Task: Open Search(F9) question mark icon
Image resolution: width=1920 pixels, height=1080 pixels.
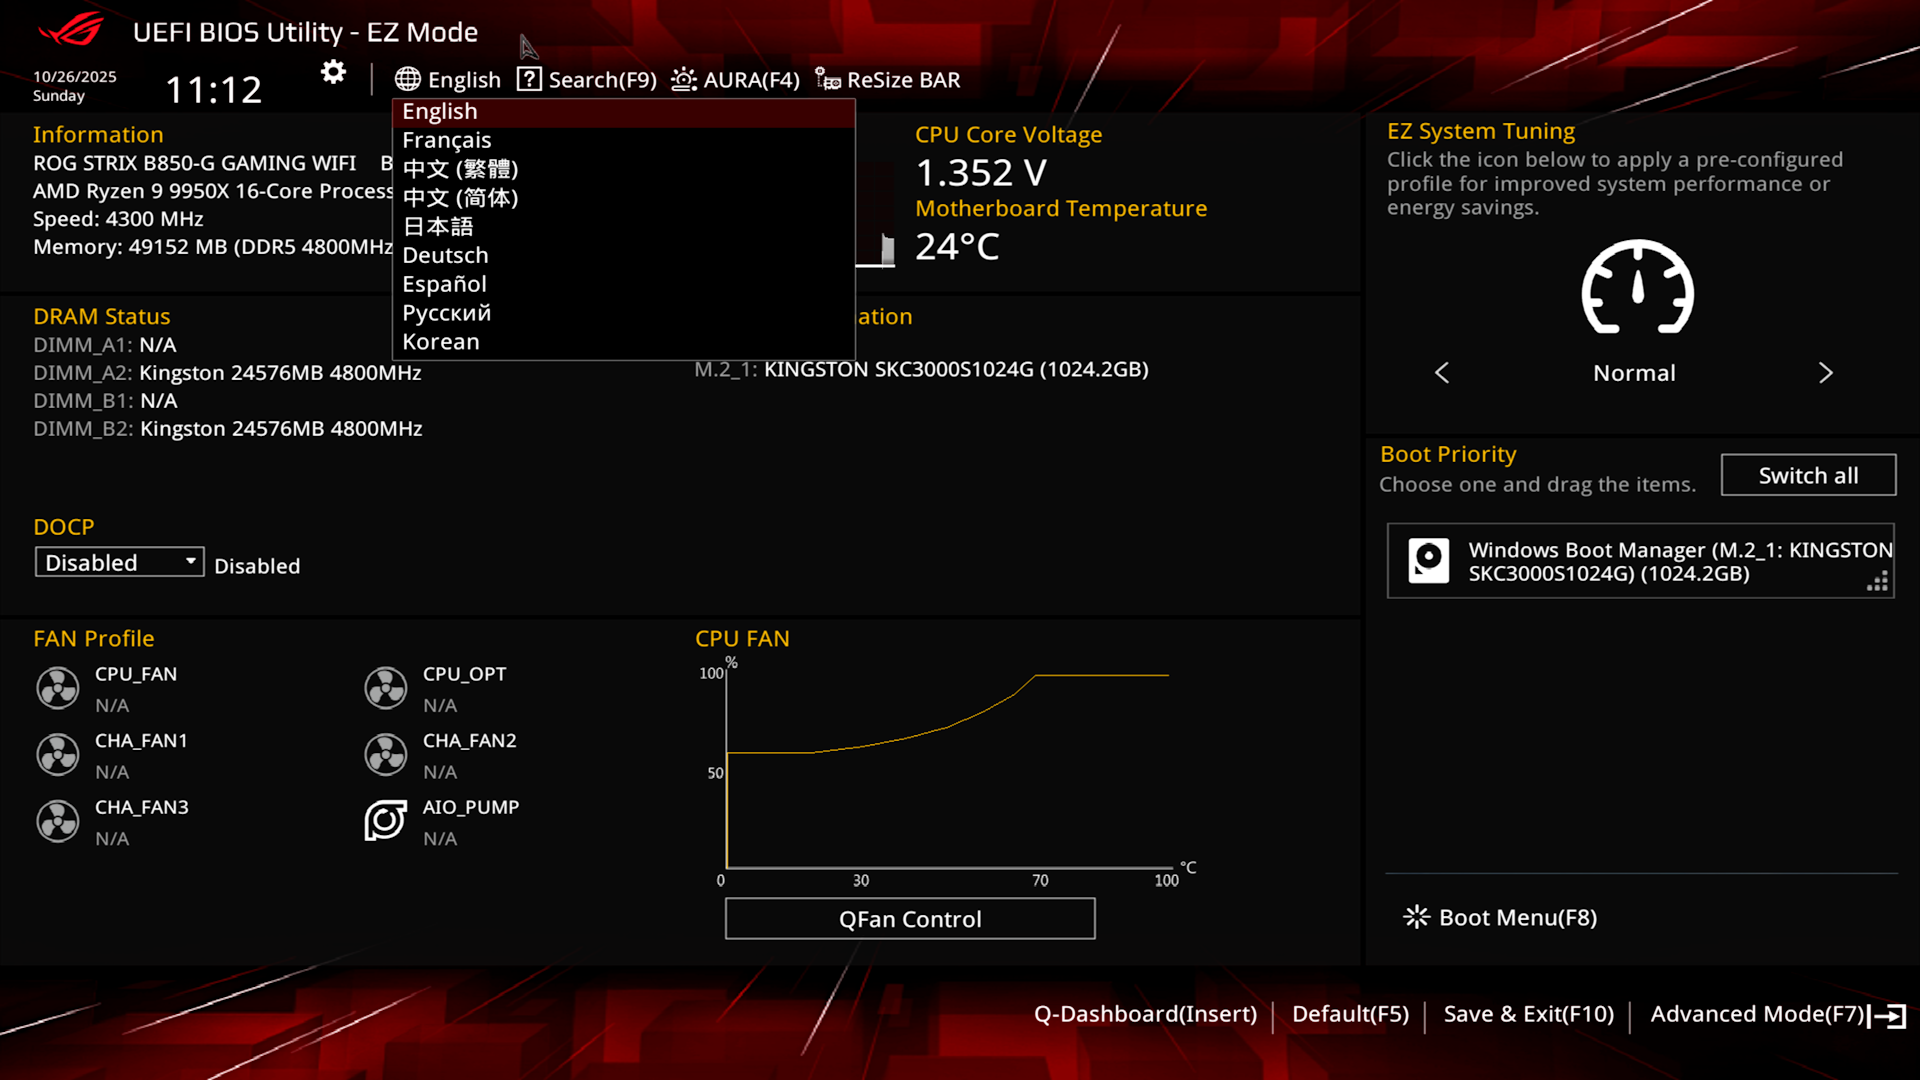Action: coord(529,80)
